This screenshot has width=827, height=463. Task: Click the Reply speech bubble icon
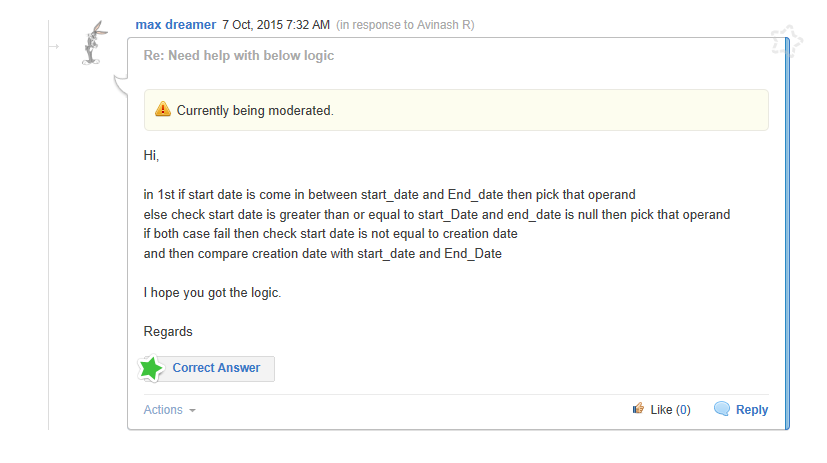pyautogui.click(x=721, y=408)
